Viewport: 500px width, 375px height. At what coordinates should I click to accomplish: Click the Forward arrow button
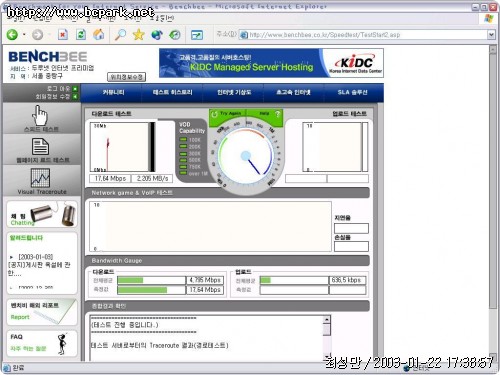(x=37, y=35)
